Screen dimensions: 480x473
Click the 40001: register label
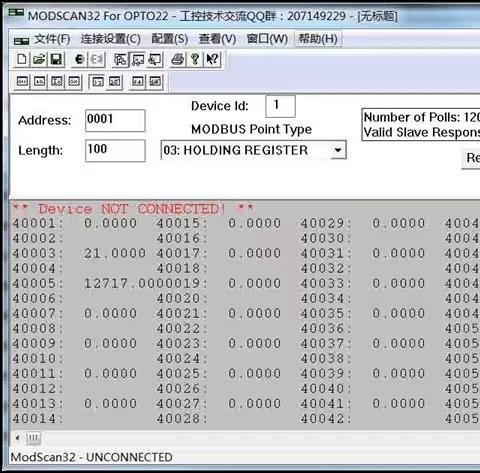pyautogui.click(x=38, y=223)
